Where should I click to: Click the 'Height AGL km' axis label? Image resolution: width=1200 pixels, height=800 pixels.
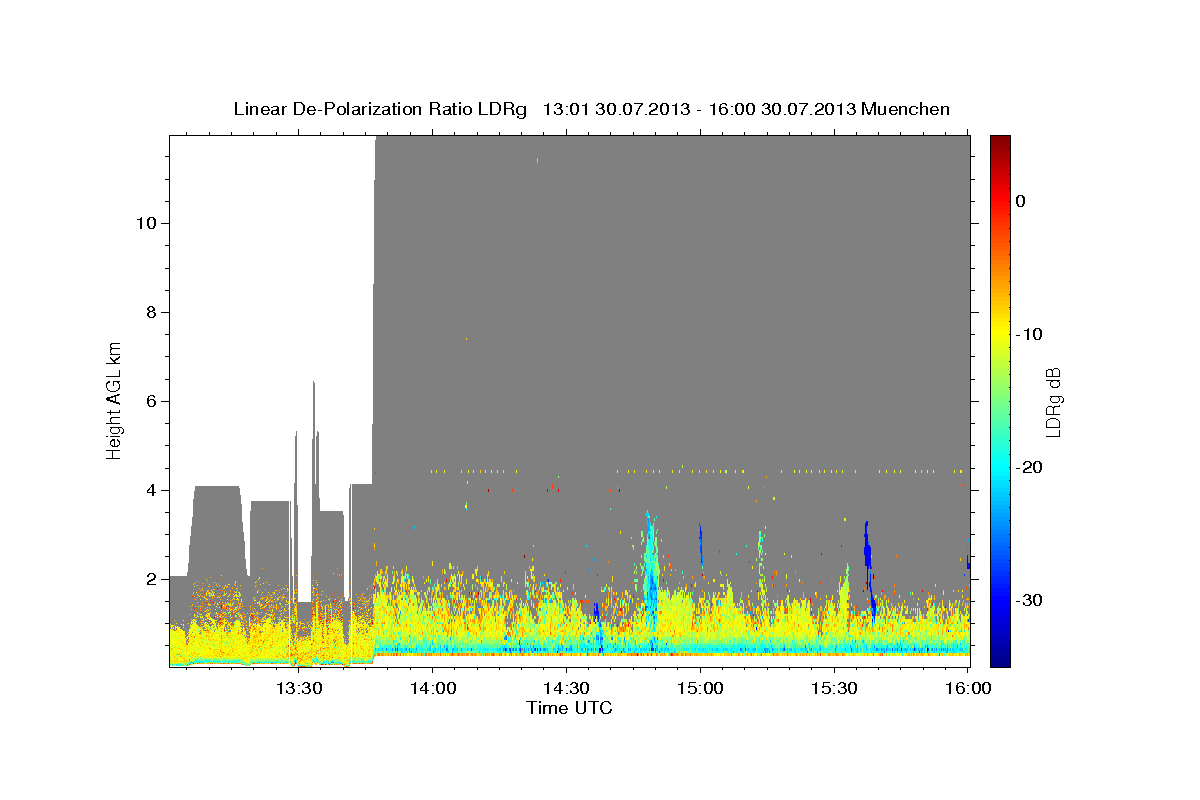pyautogui.click(x=115, y=401)
